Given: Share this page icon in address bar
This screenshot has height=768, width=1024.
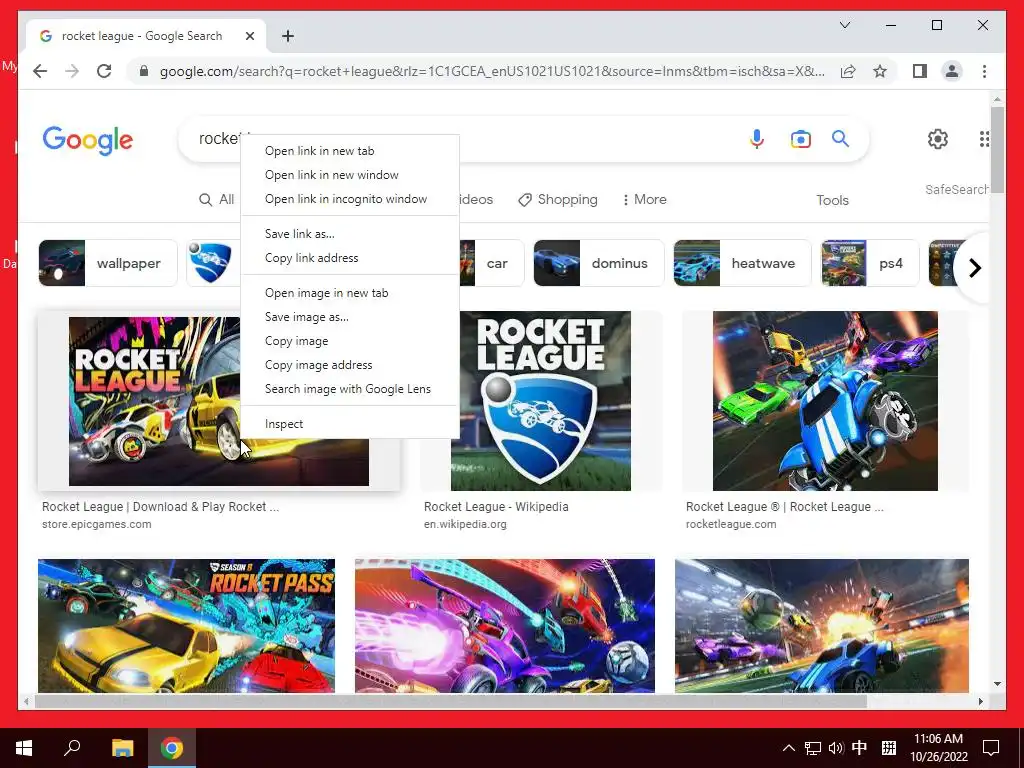Looking at the screenshot, I should pyautogui.click(x=848, y=71).
